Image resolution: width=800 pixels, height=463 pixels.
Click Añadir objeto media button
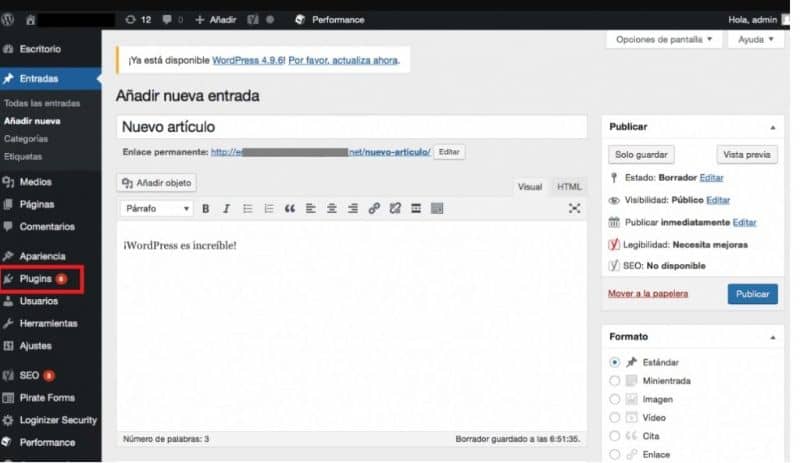click(x=157, y=183)
